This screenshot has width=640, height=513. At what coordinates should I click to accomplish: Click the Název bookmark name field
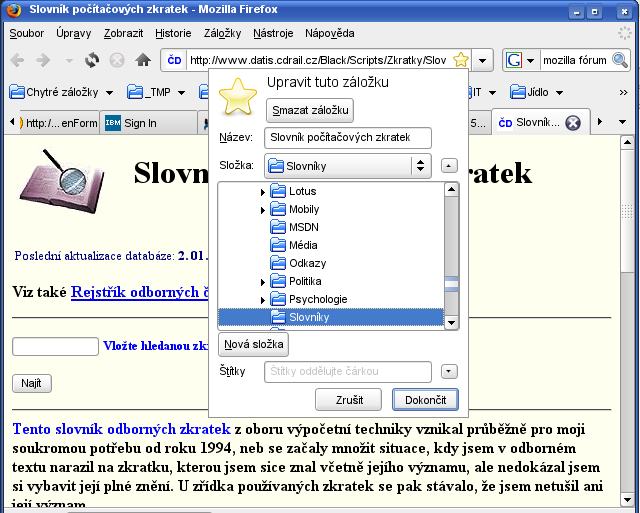coord(347,138)
